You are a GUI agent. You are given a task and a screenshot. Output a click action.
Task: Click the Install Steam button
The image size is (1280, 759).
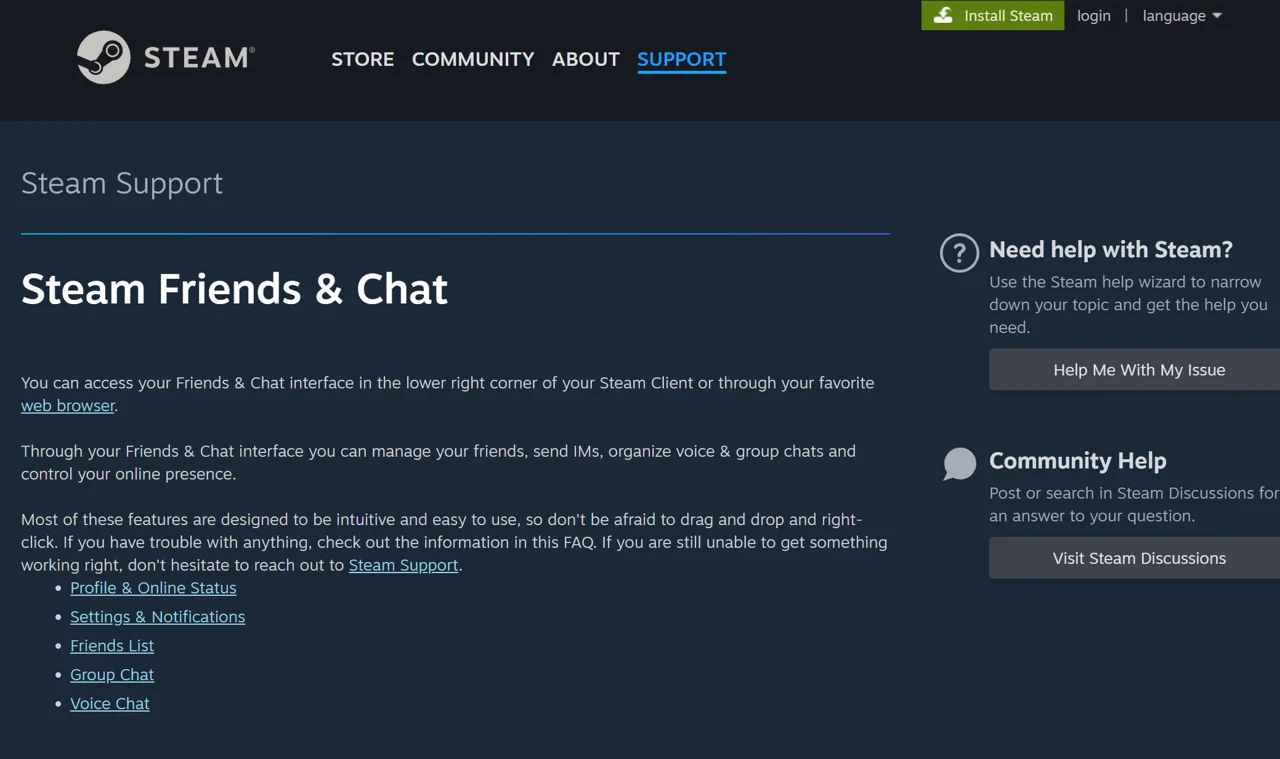(x=993, y=15)
